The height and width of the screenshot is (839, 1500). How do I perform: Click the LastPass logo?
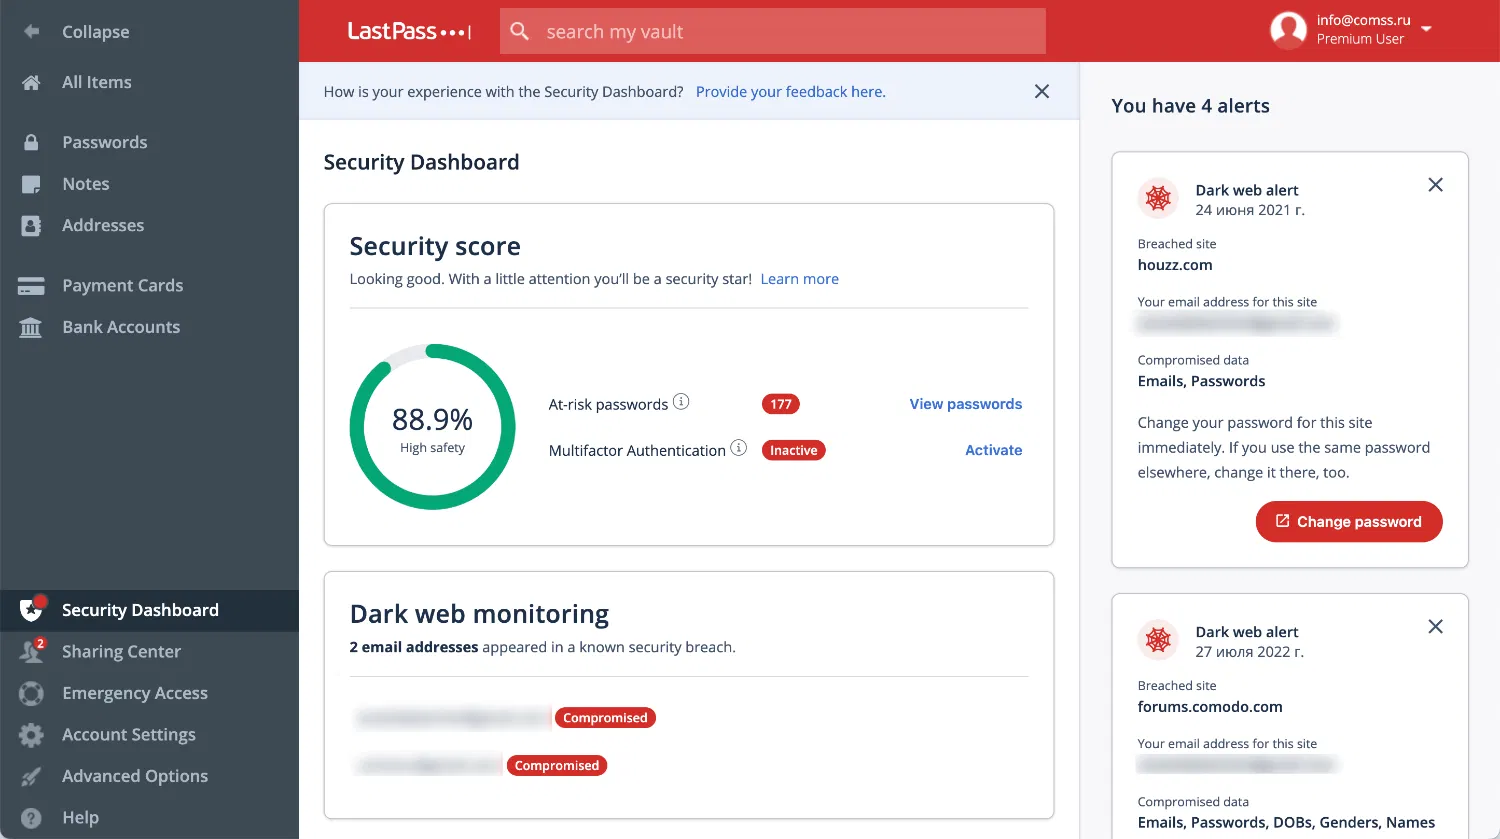click(x=409, y=31)
